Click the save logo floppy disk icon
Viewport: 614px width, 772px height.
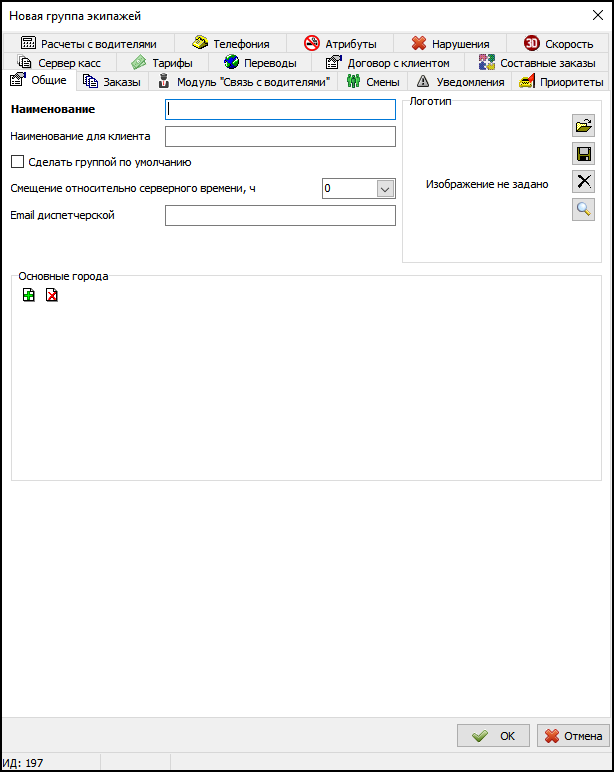click(583, 154)
